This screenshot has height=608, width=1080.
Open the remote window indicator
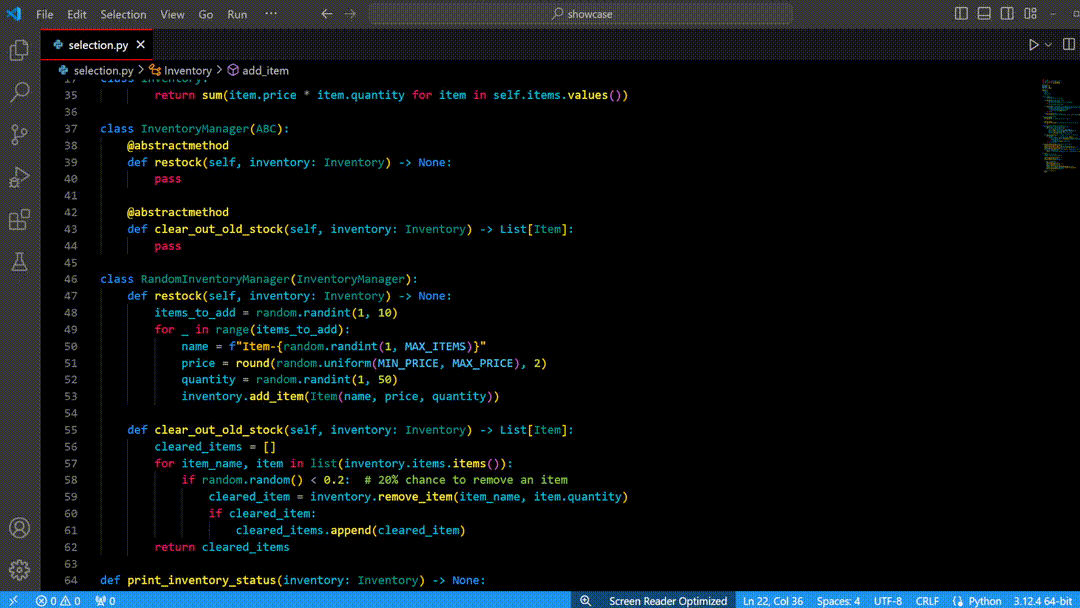(13, 600)
